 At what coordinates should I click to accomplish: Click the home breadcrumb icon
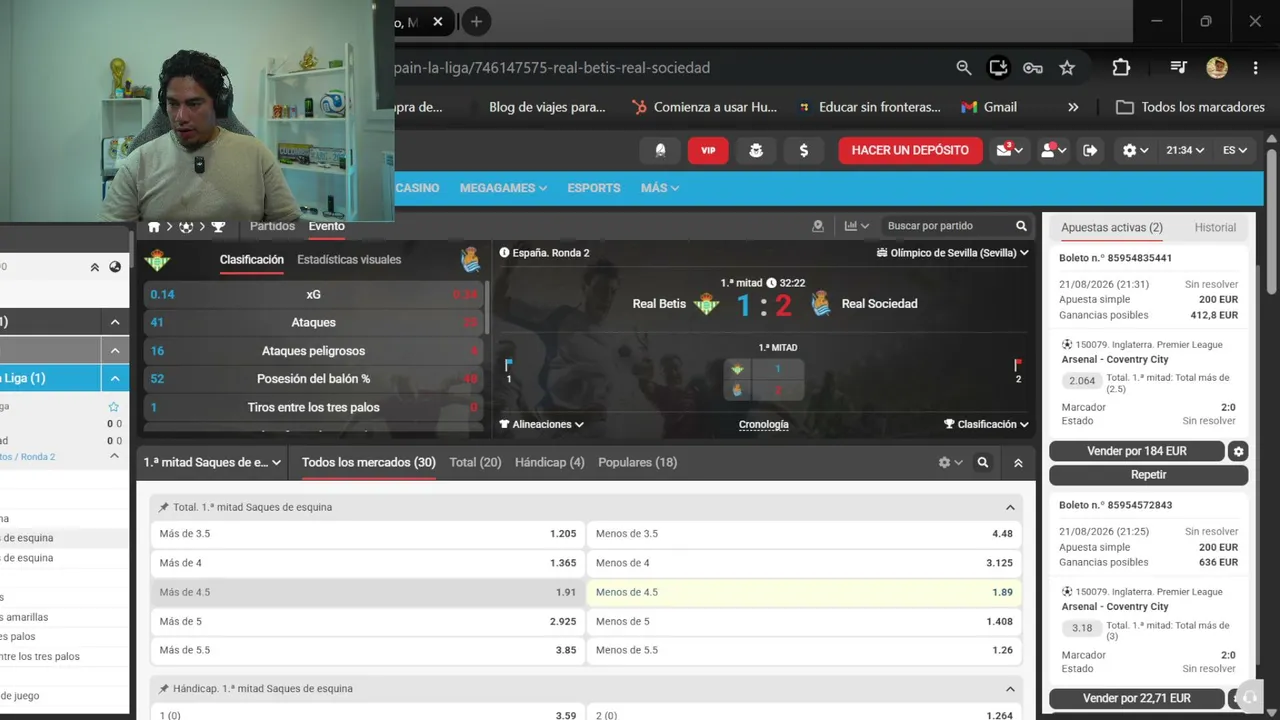[154, 227]
